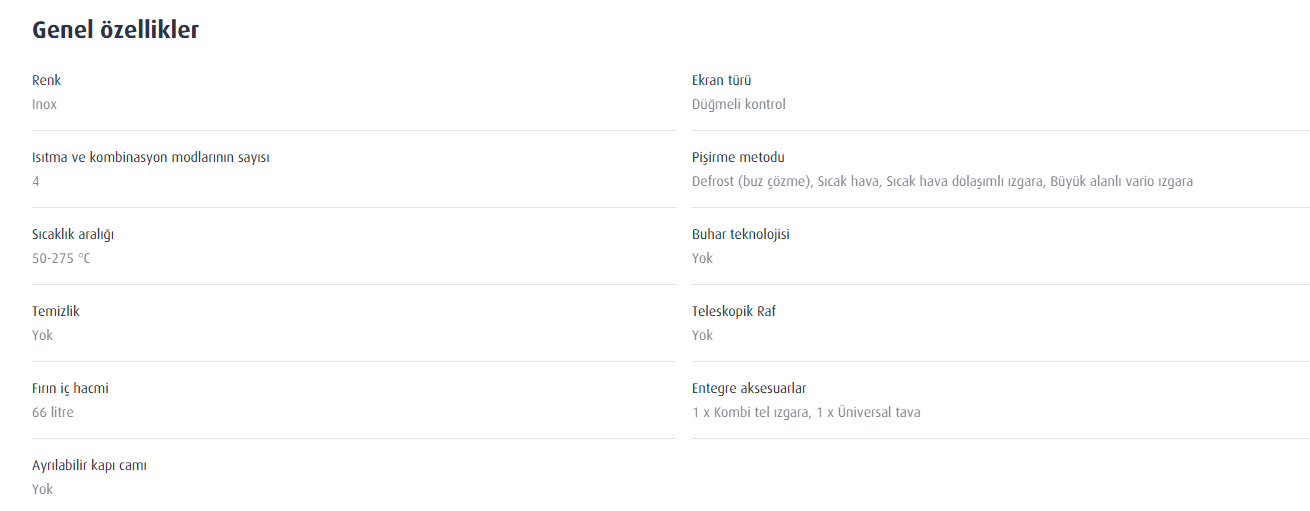Click the "Pişirme metodu" label
The height and width of the screenshot is (511, 1310).
click(x=738, y=157)
